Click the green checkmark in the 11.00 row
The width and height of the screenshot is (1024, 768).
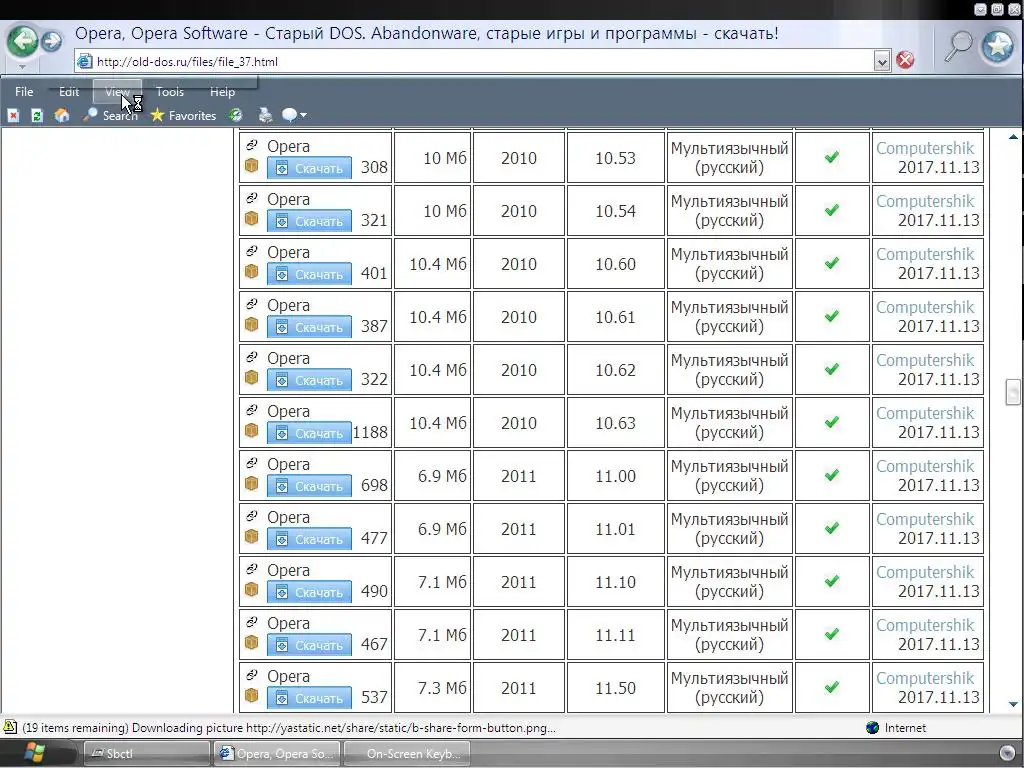[831, 475]
